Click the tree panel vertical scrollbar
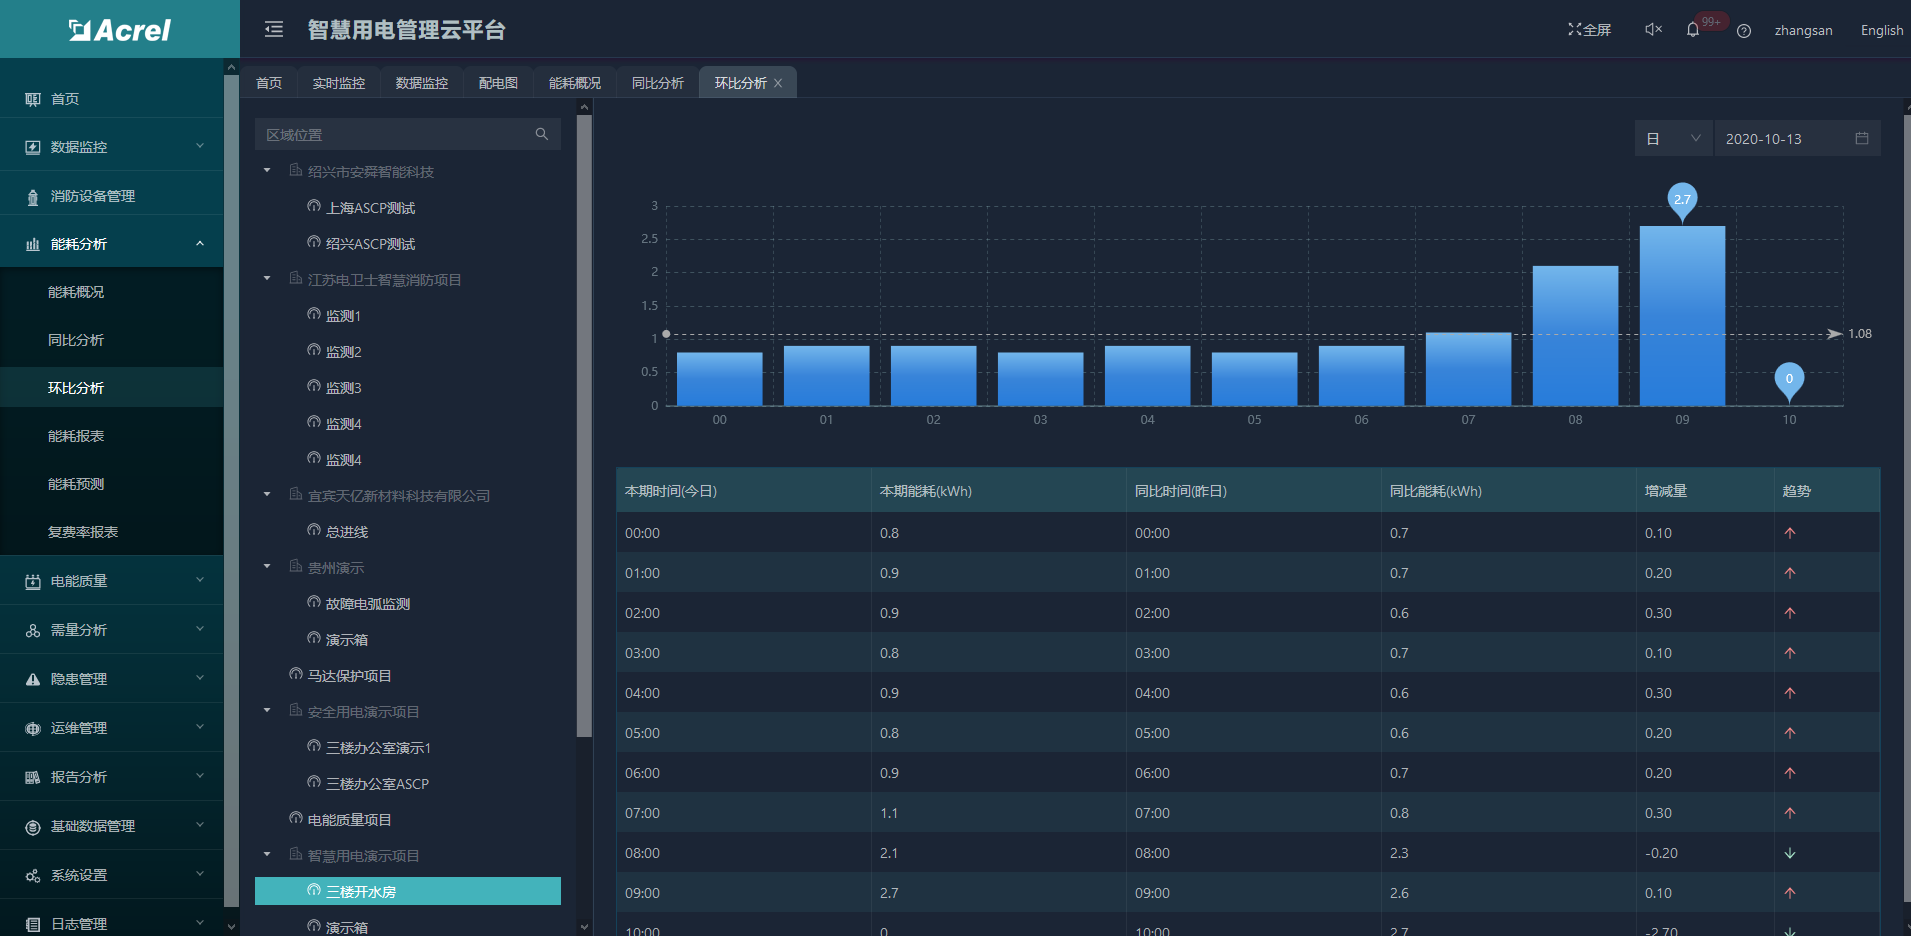Image resolution: width=1911 pixels, height=936 pixels. [584, 426]
